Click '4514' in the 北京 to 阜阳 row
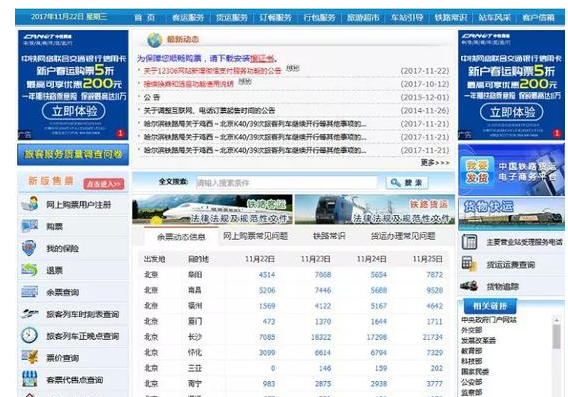The height and width of the screenshot is (397, 568). click(x=267, y=275)
